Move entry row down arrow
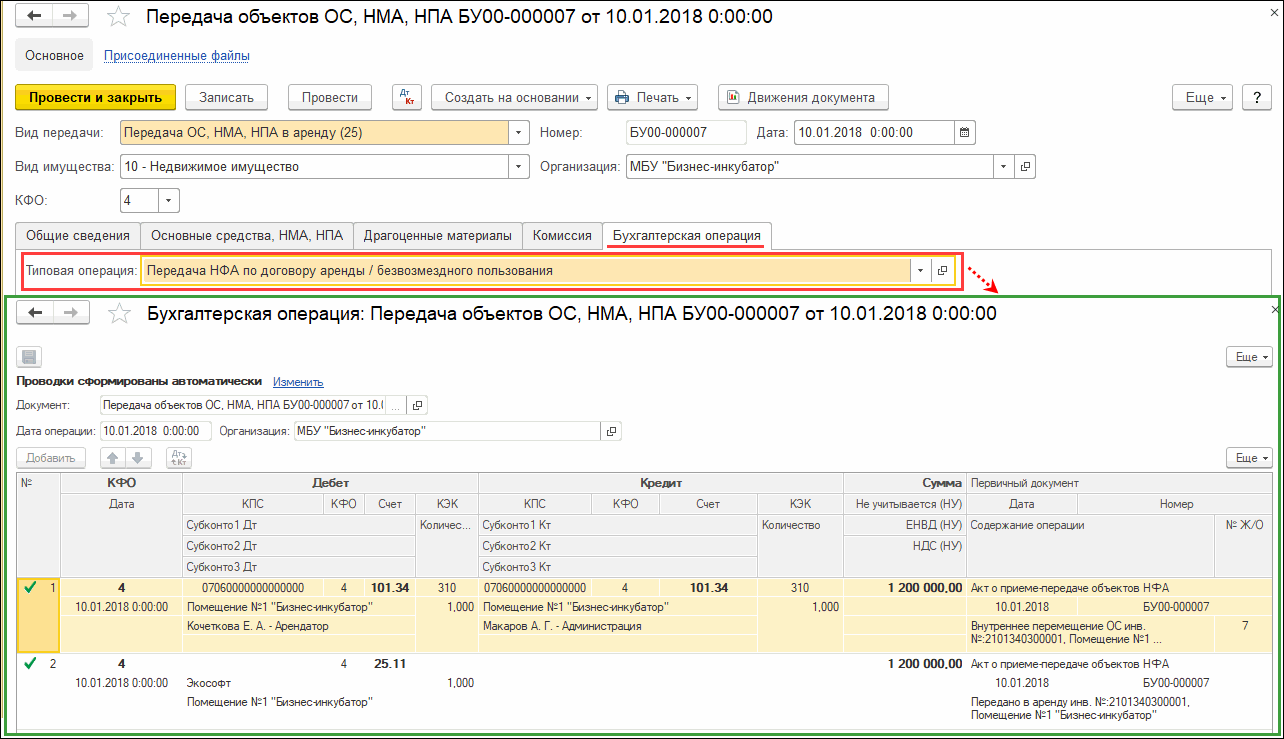 [138, 458]
